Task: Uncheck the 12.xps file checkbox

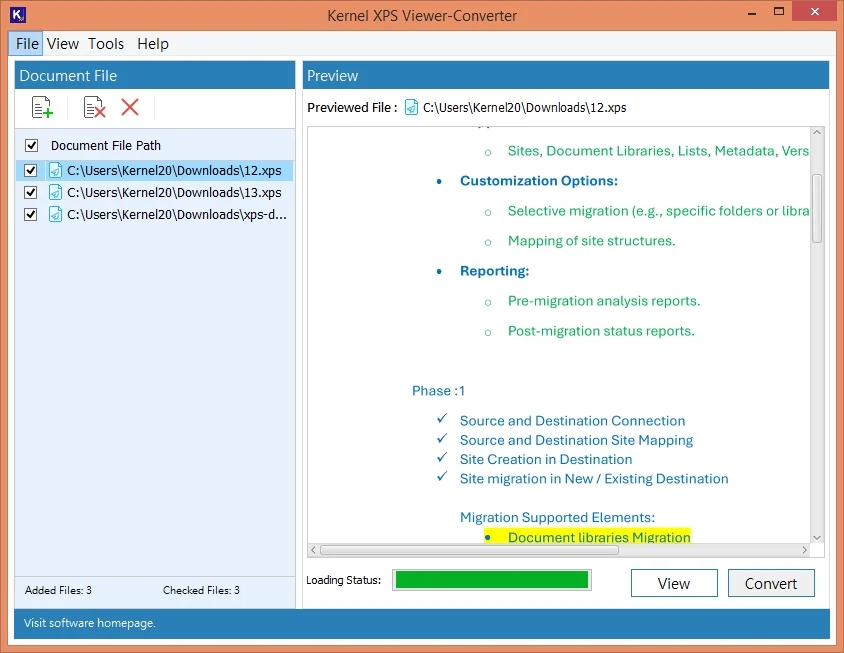Action: pos(31,171)
